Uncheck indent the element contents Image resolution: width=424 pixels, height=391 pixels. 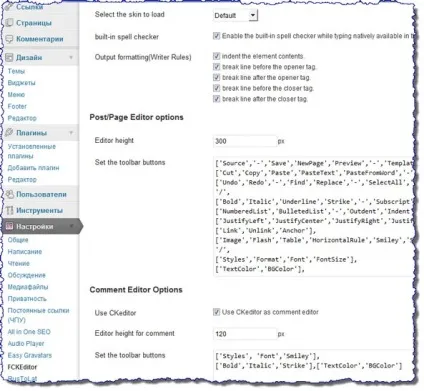(216, 56)
